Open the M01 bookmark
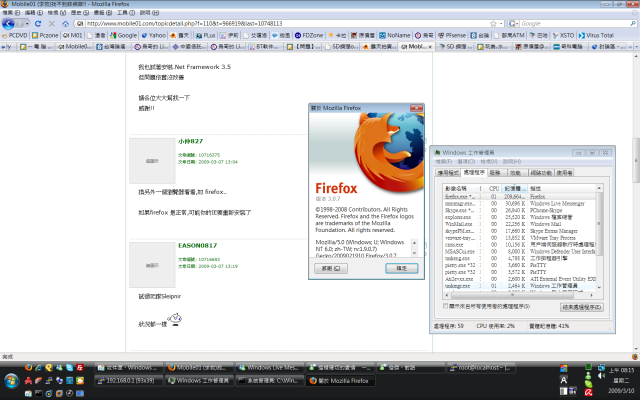Screen dimensions: 640x400 pyautogui.click(x=73, y=36)
